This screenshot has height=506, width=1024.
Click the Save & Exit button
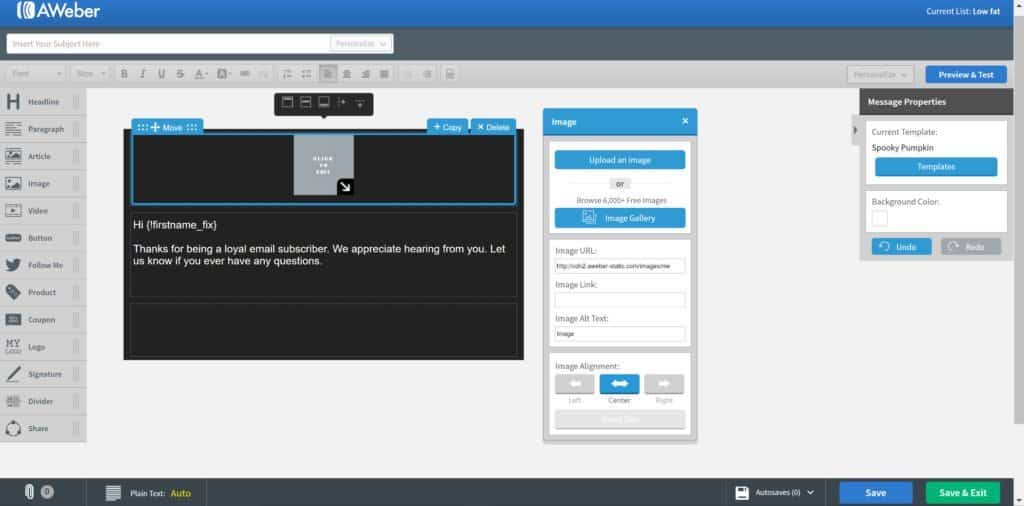(x=963, y=492)
